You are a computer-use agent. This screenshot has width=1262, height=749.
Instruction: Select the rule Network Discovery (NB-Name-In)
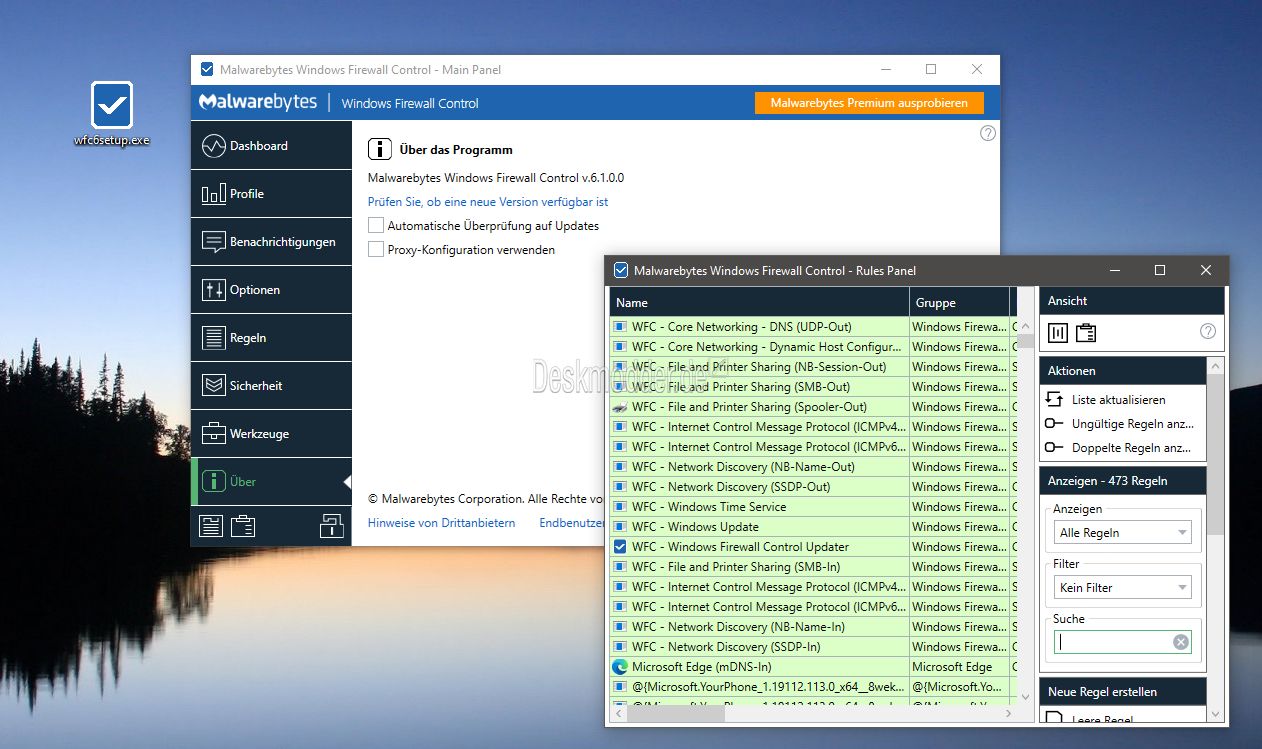pyautogui.click(x=759, y=627)
